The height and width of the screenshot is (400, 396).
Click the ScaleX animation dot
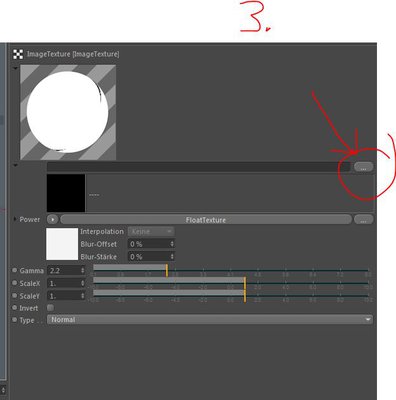[15, 283]
